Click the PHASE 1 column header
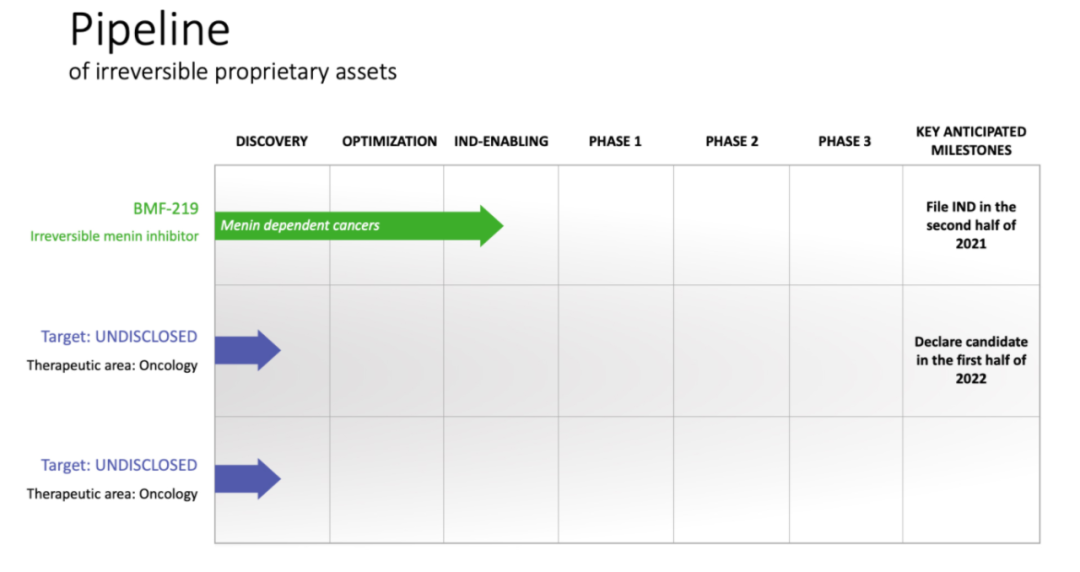 [x=615, y=141]
